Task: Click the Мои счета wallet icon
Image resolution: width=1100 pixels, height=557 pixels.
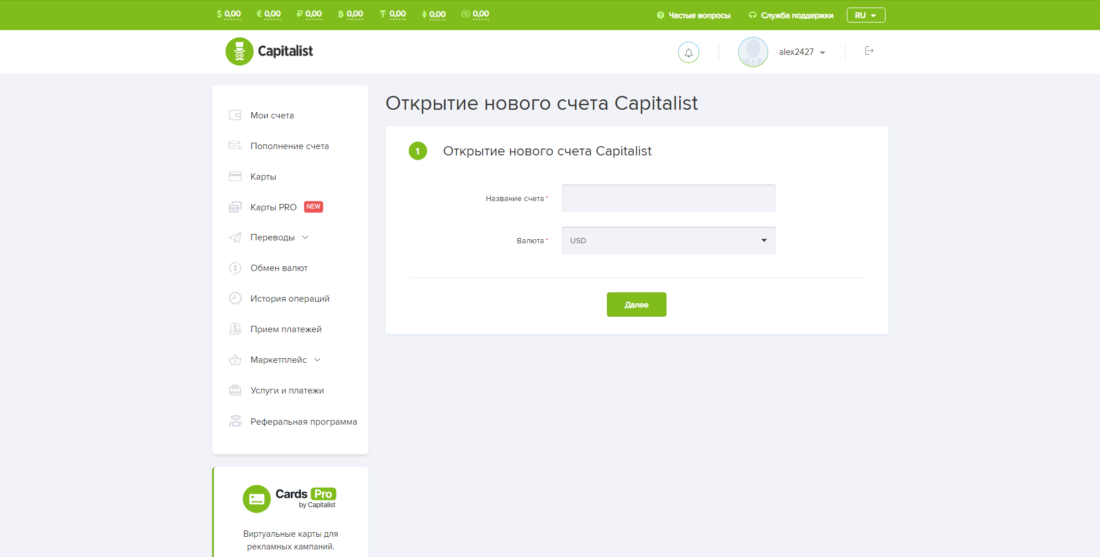Action: pyautogui.click(x=235, y=116)
